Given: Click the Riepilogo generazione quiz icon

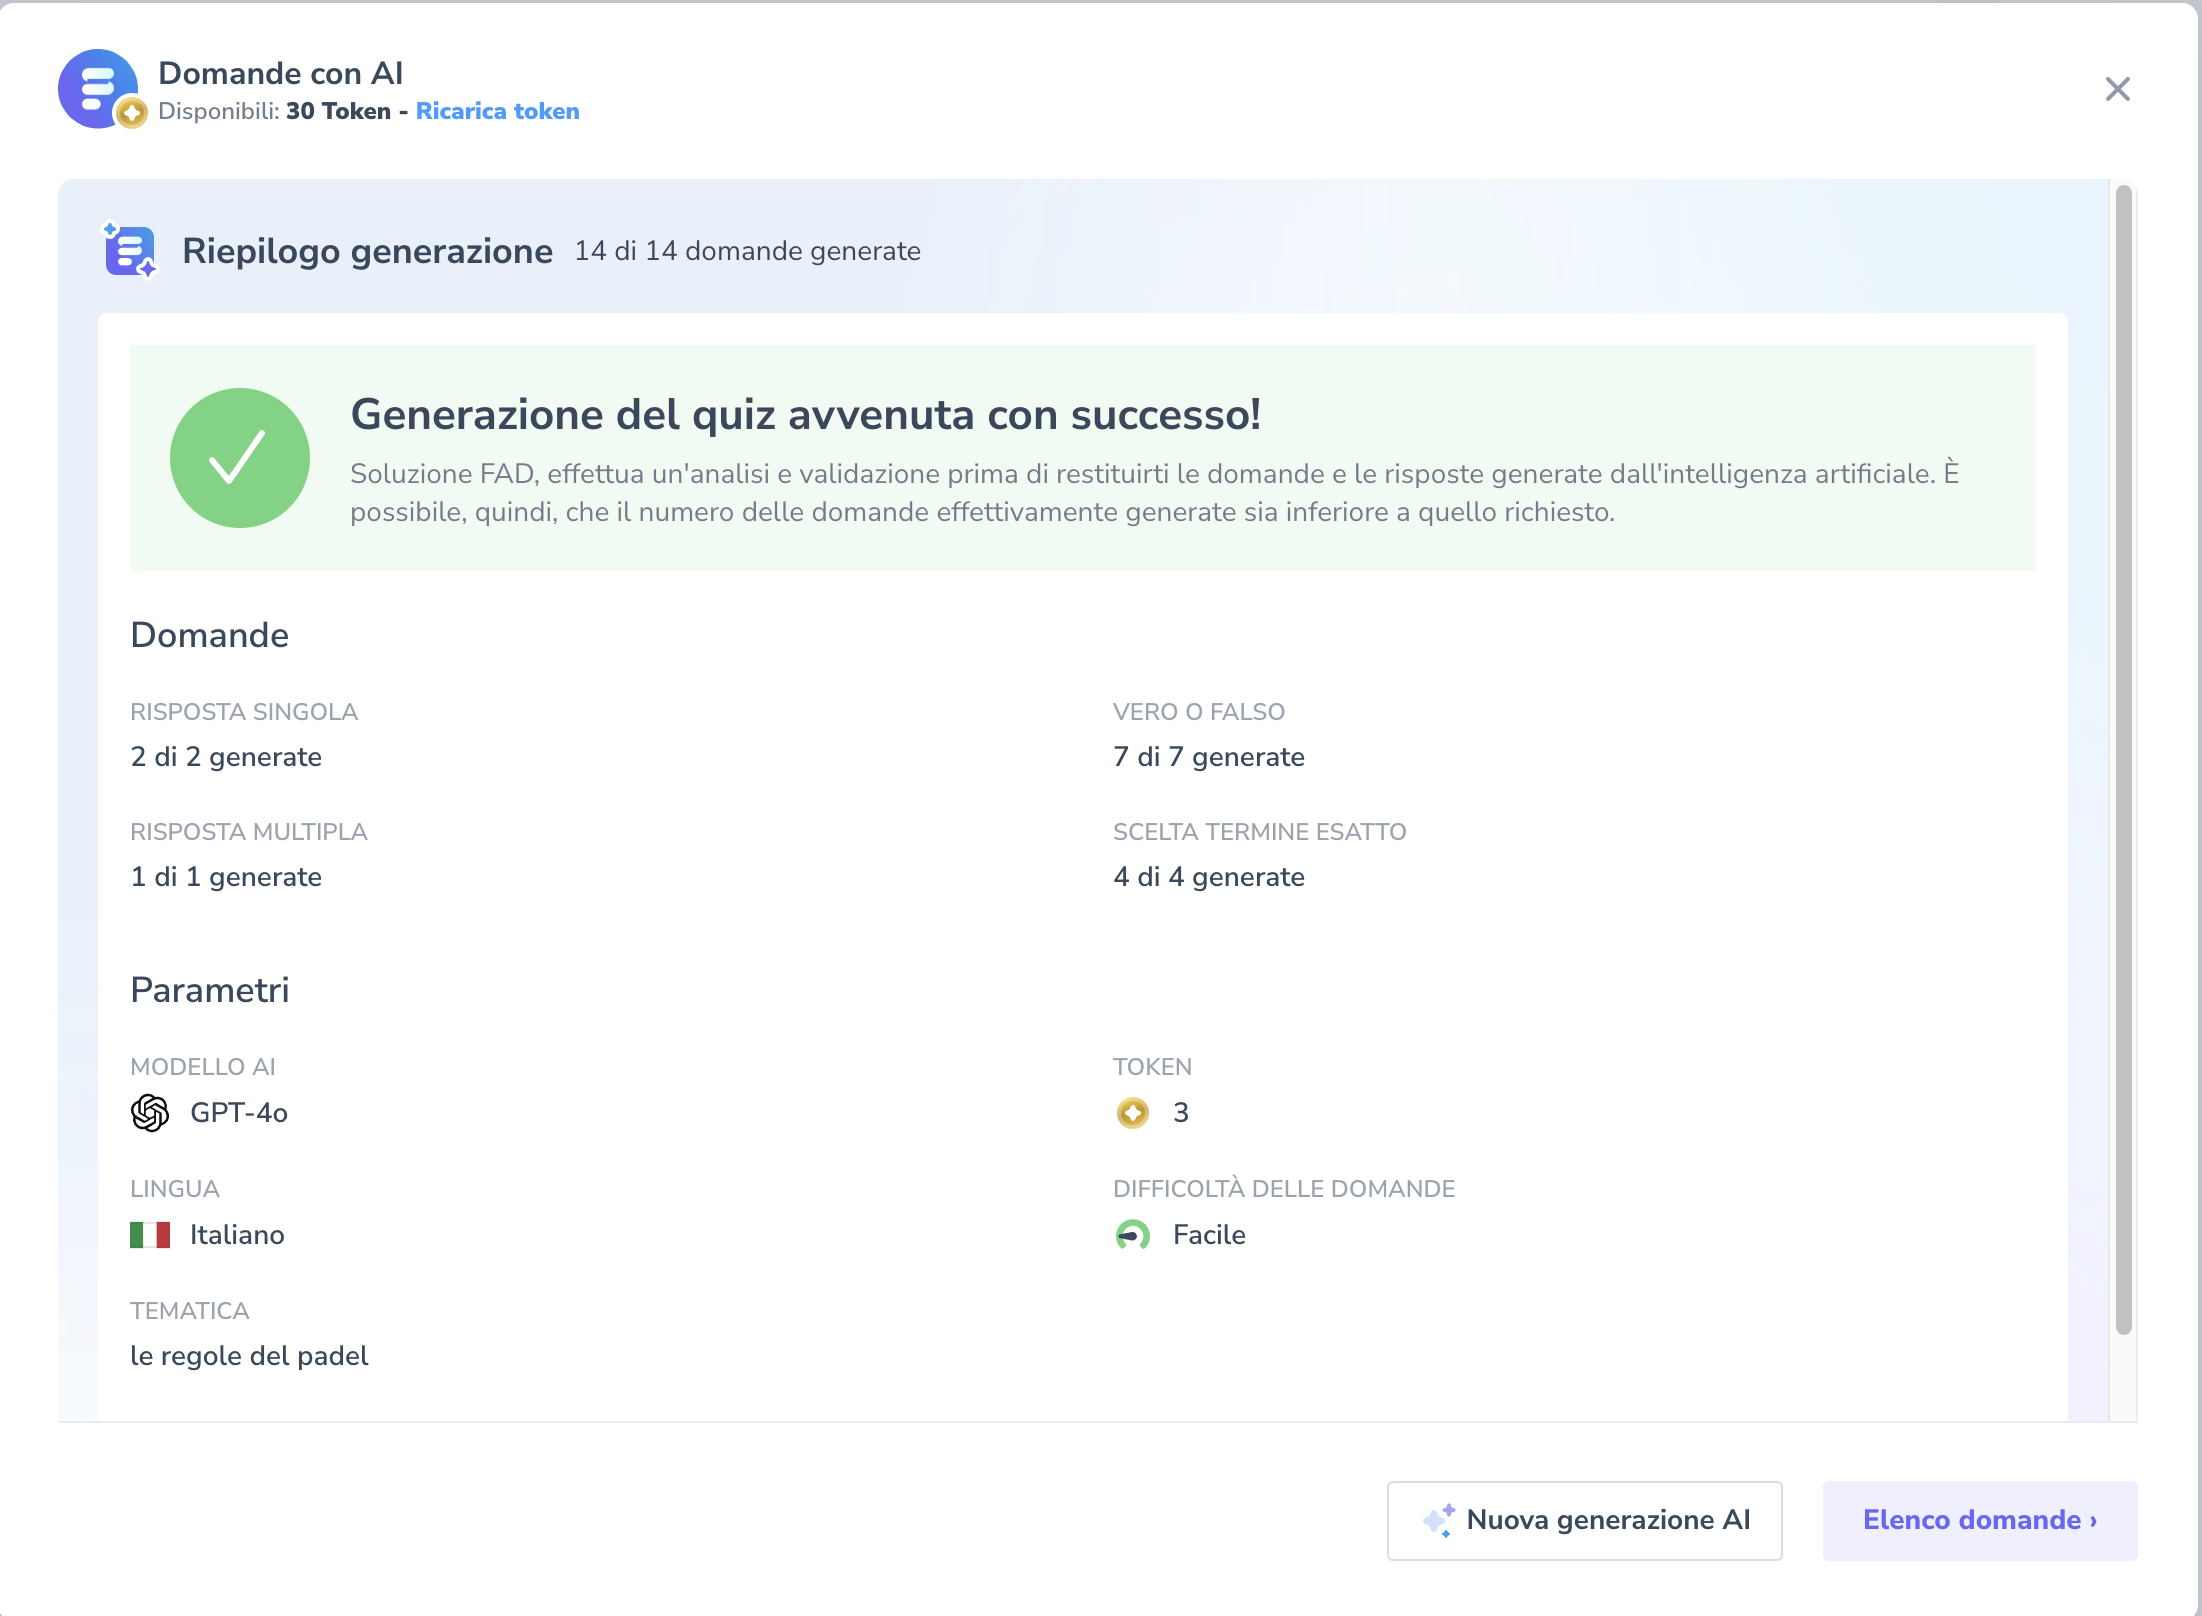Looking at the screenshot, I should coord(131,250).
